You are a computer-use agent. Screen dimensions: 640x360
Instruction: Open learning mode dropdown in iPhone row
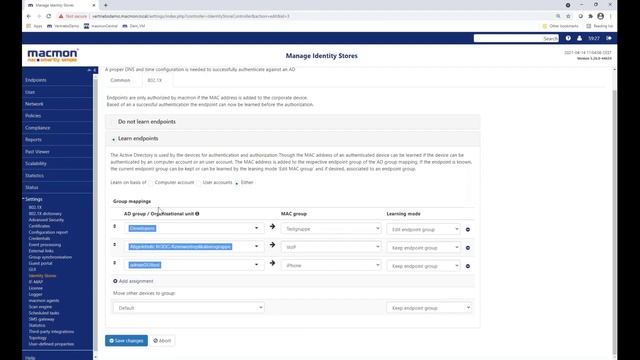pos(424,266)
